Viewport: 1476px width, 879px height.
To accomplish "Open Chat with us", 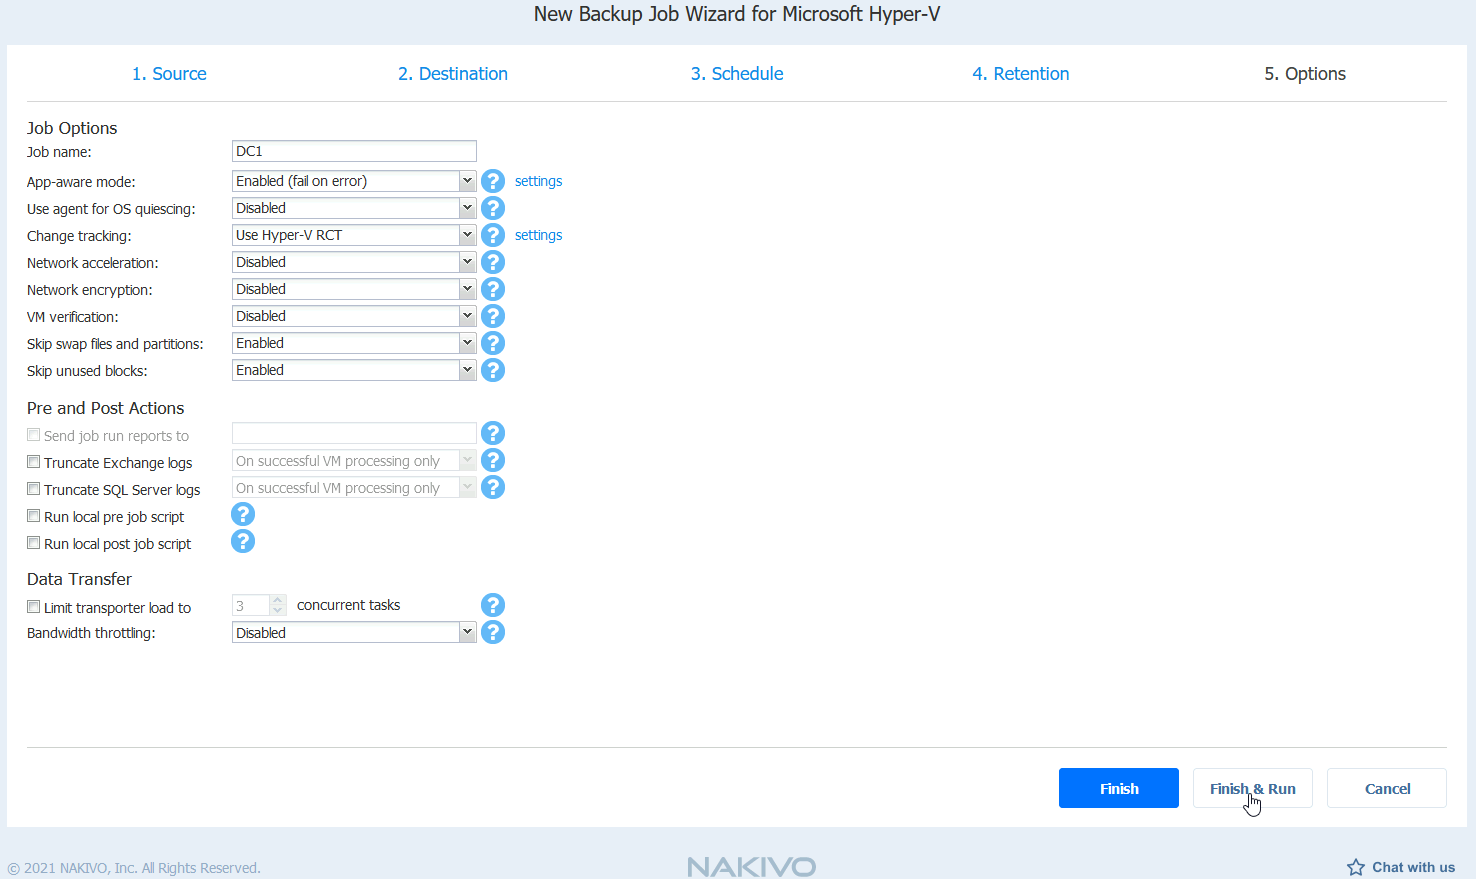I will point(1413,867).
